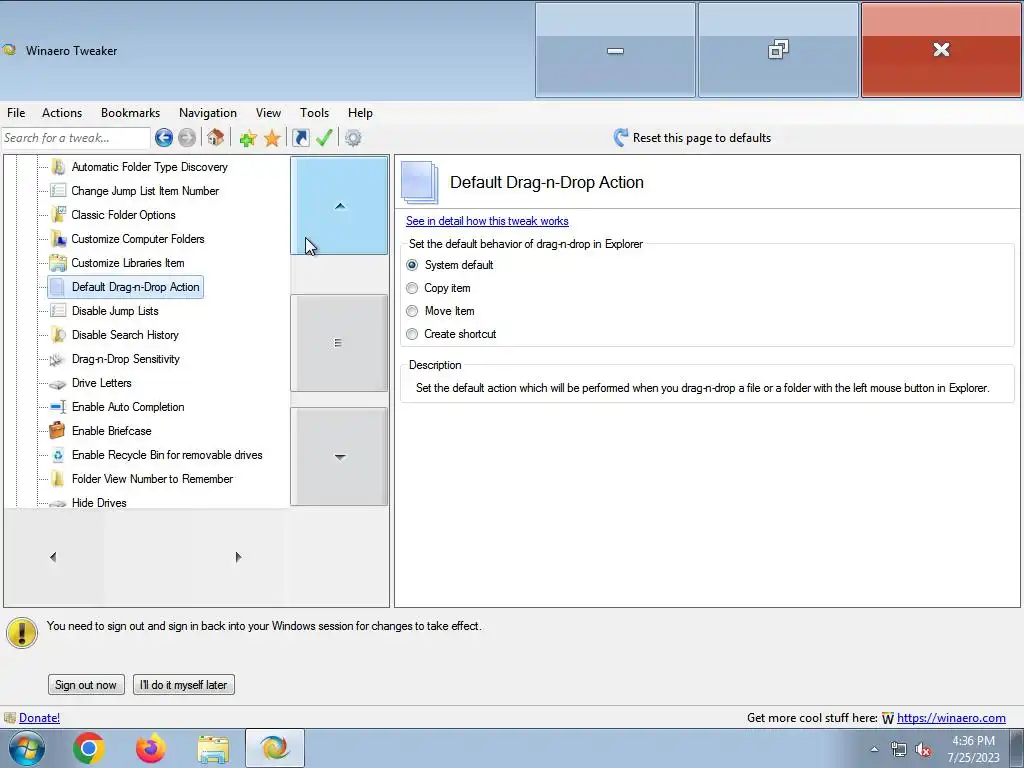Viewport: 1024px width, 768px height.
Task: Select the Create shortcut radio button
Action: [x=412, y=334]
